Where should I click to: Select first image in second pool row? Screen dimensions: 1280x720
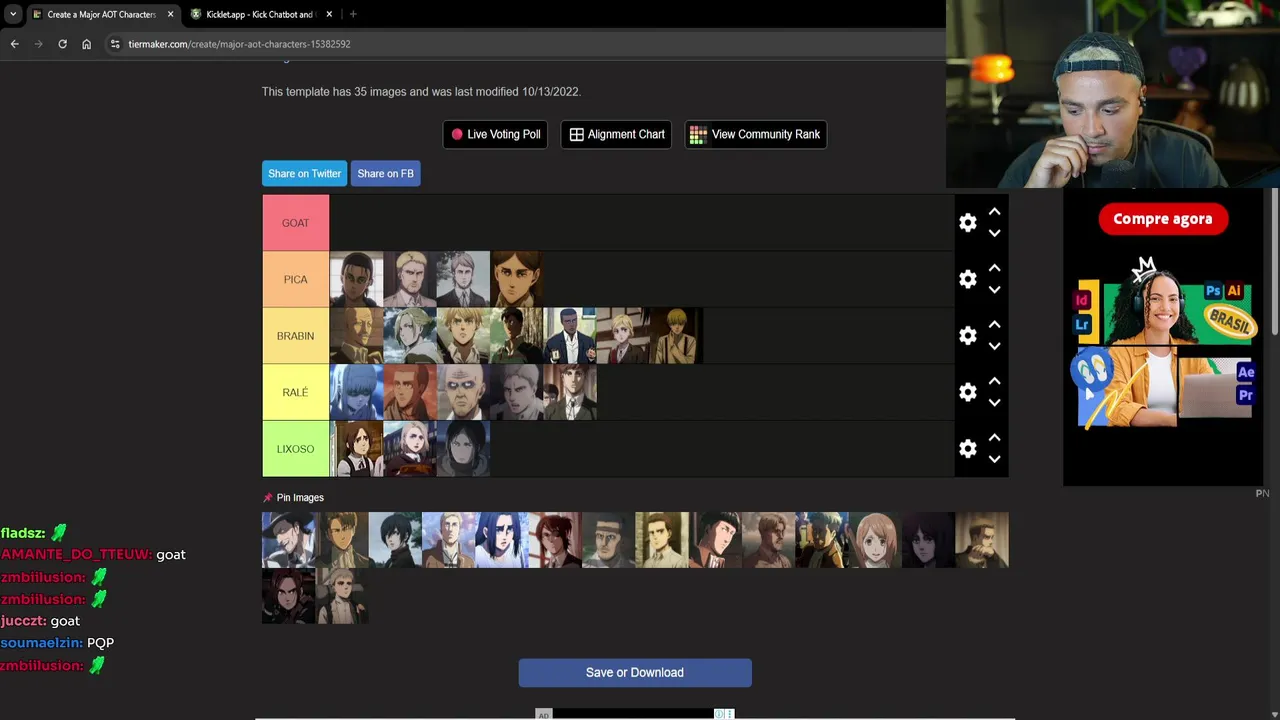point(288,596)
